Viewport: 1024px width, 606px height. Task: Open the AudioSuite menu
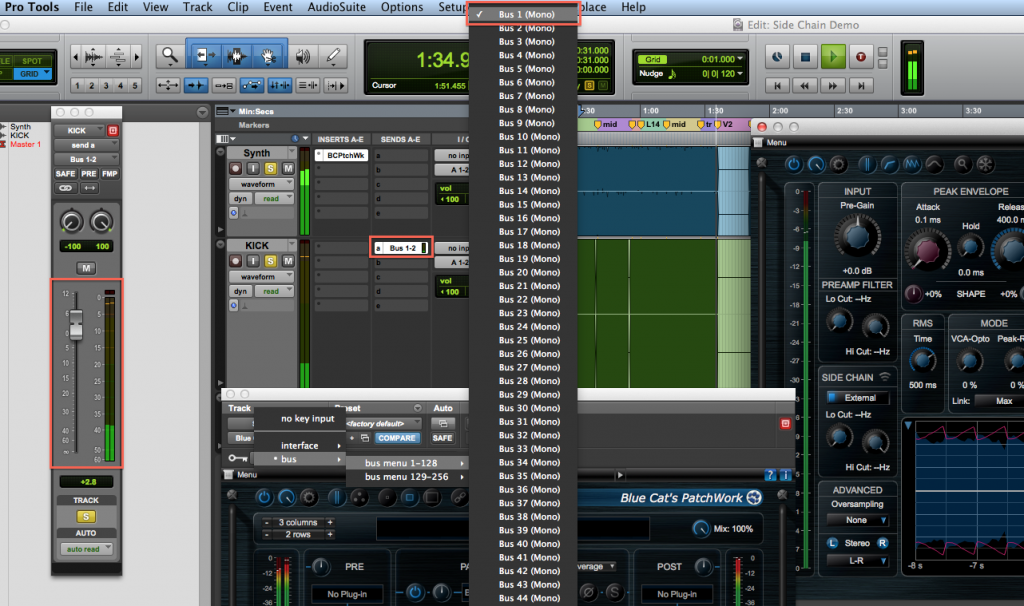[x=336, y=7]
